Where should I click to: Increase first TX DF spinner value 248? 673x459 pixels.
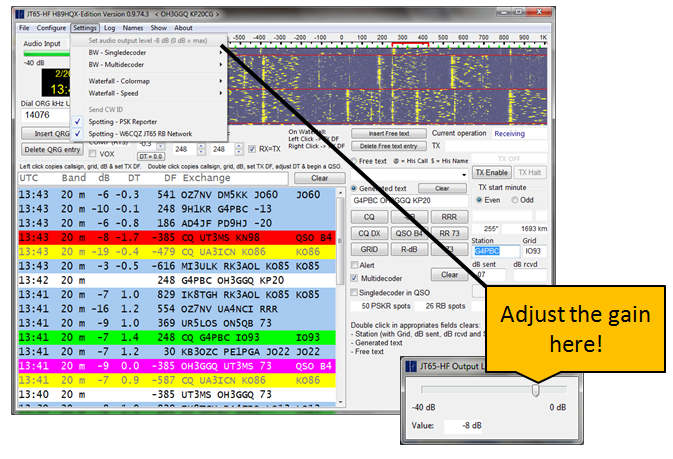pyautogui.click(x=201, y=146)
